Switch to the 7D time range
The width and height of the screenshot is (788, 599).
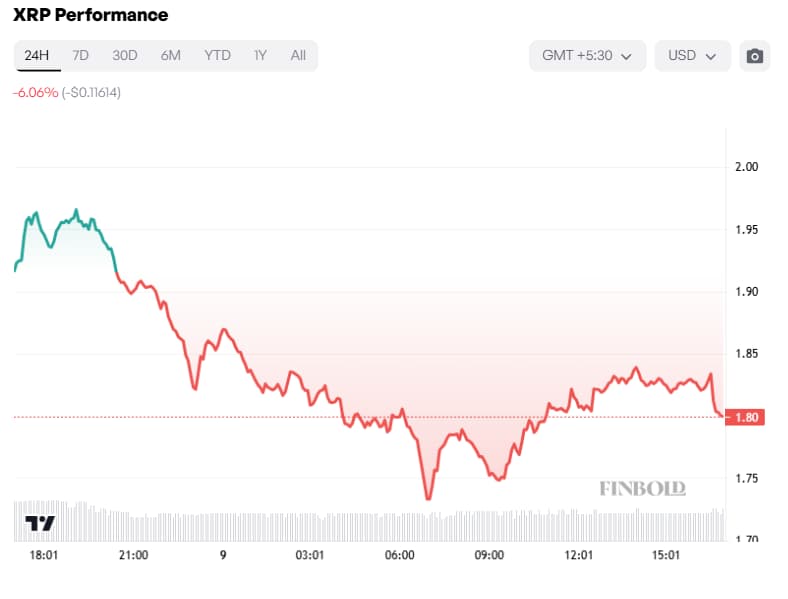tap(81, 55)
